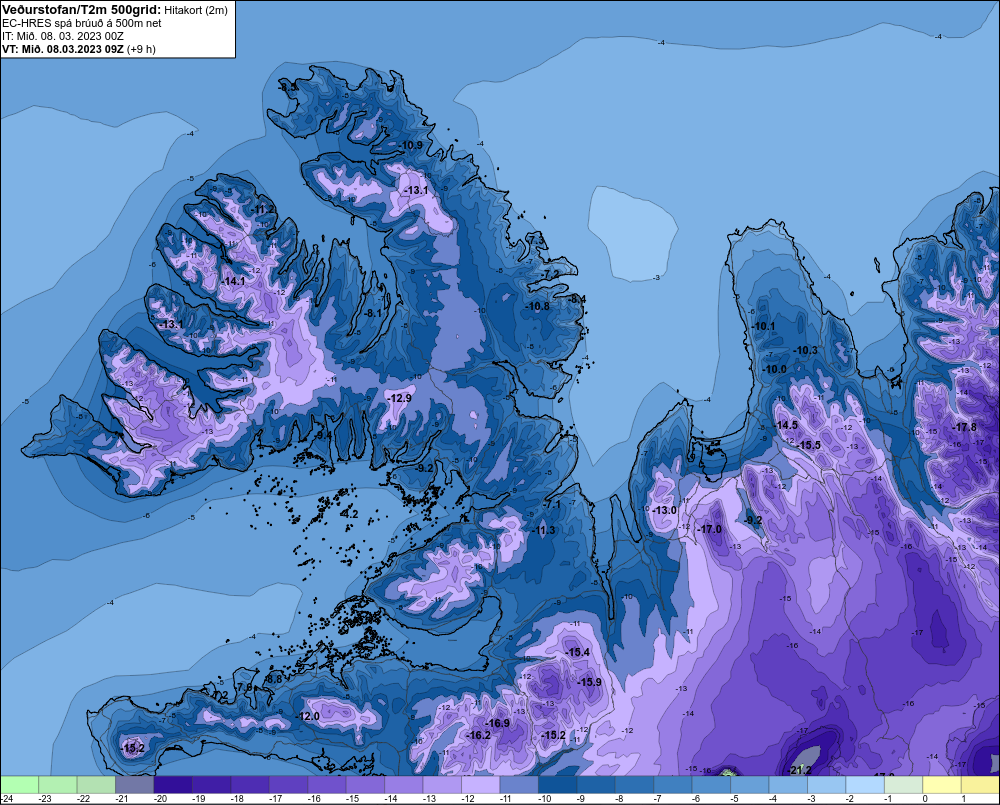Select the -14.1 temperature value
The height and width of the screenshot is (805, 1000).
[233, 281]
